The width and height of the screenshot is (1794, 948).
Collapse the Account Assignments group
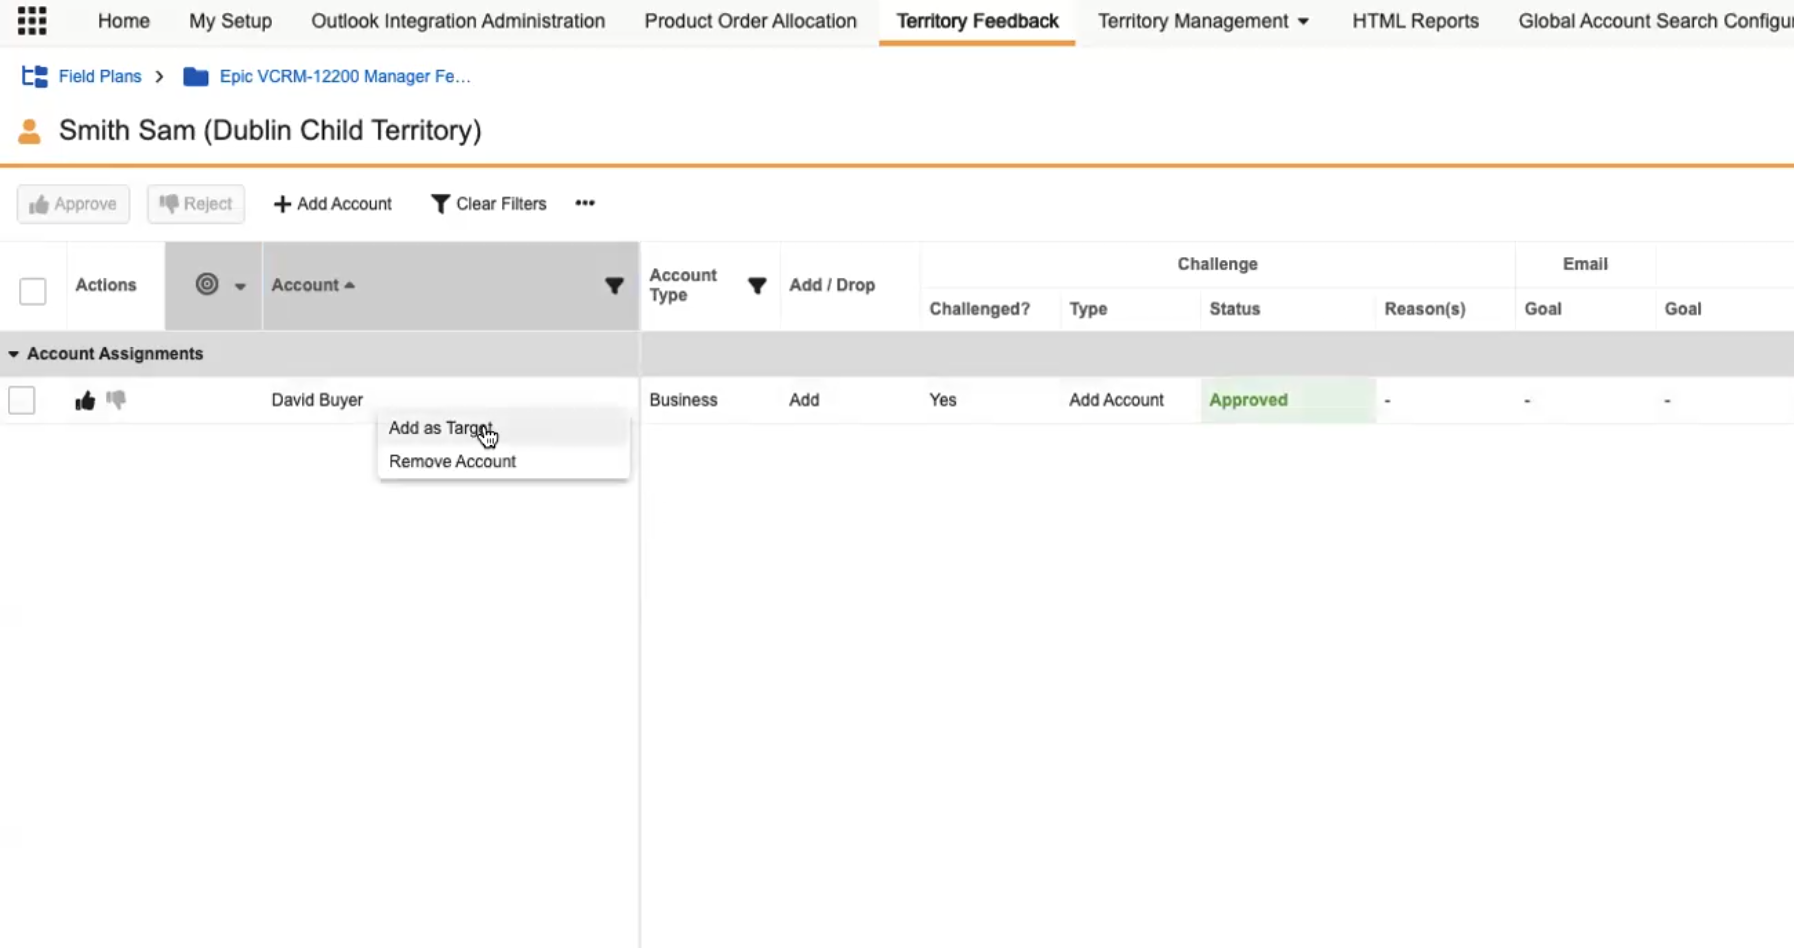click(x=14, y=354)
